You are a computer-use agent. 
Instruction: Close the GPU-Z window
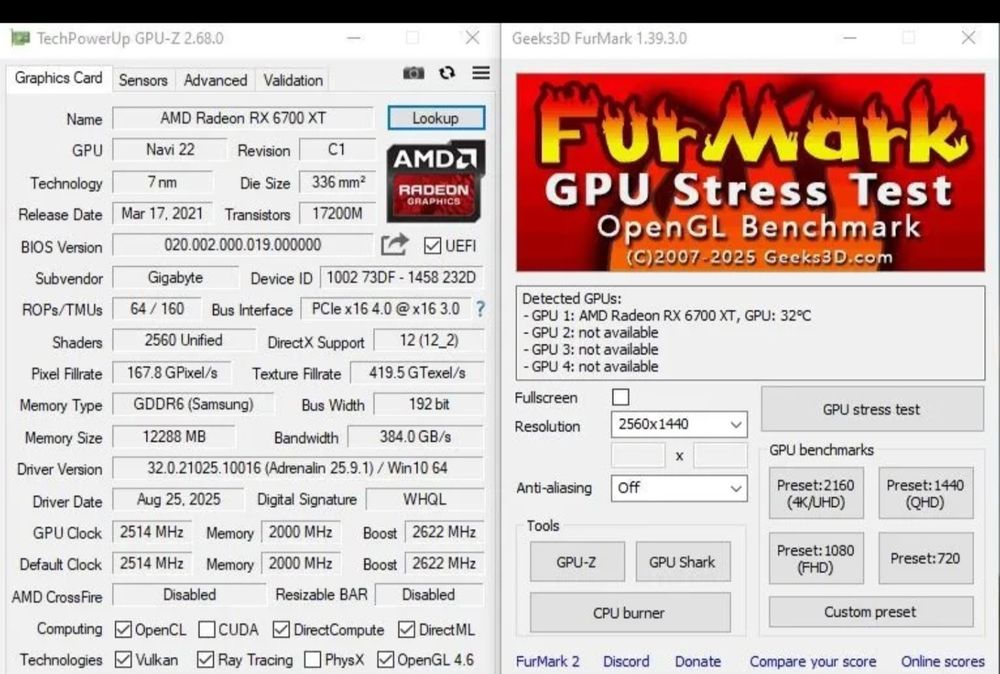[x=473, y=38]
